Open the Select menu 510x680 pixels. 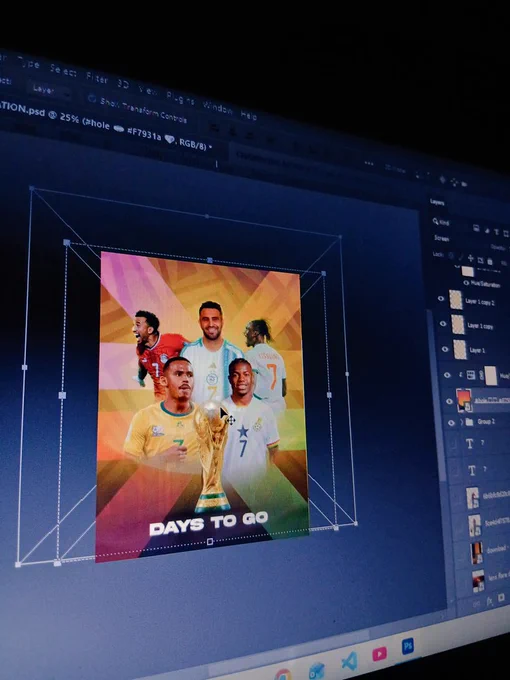63,71
